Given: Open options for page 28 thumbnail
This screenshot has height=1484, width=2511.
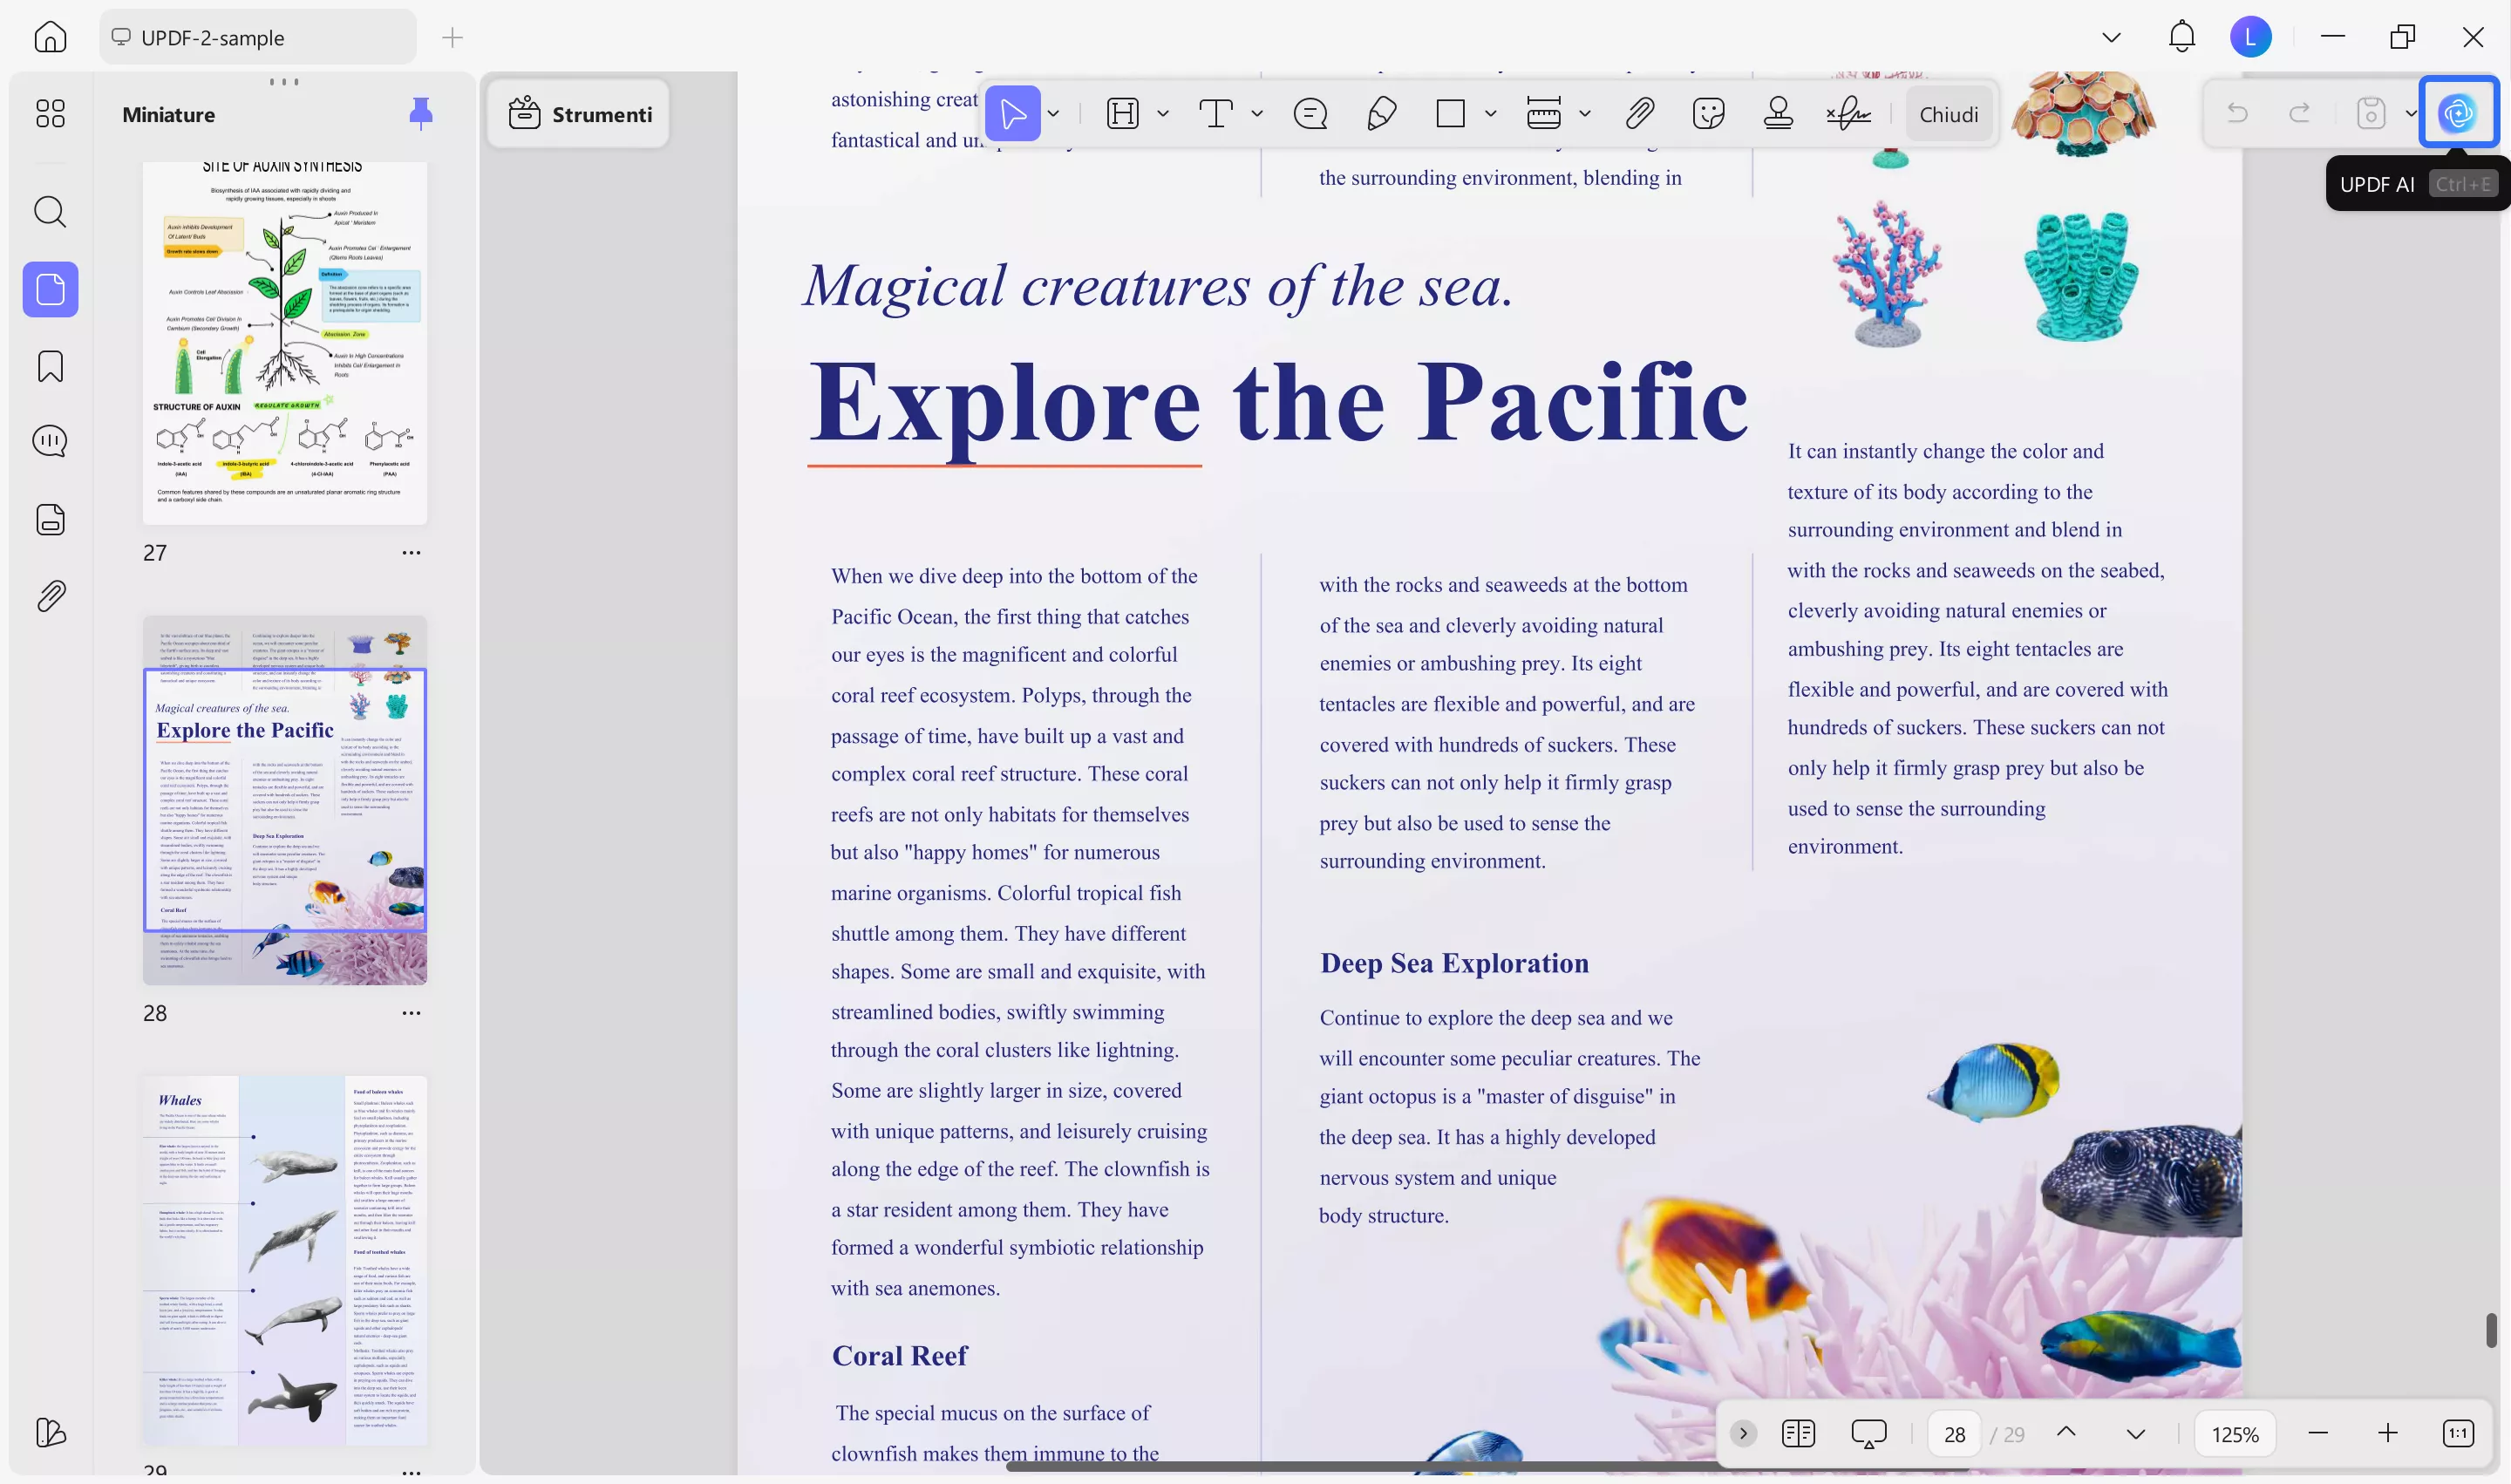Looking at the screenshot, I should (x=411, y=1012).
